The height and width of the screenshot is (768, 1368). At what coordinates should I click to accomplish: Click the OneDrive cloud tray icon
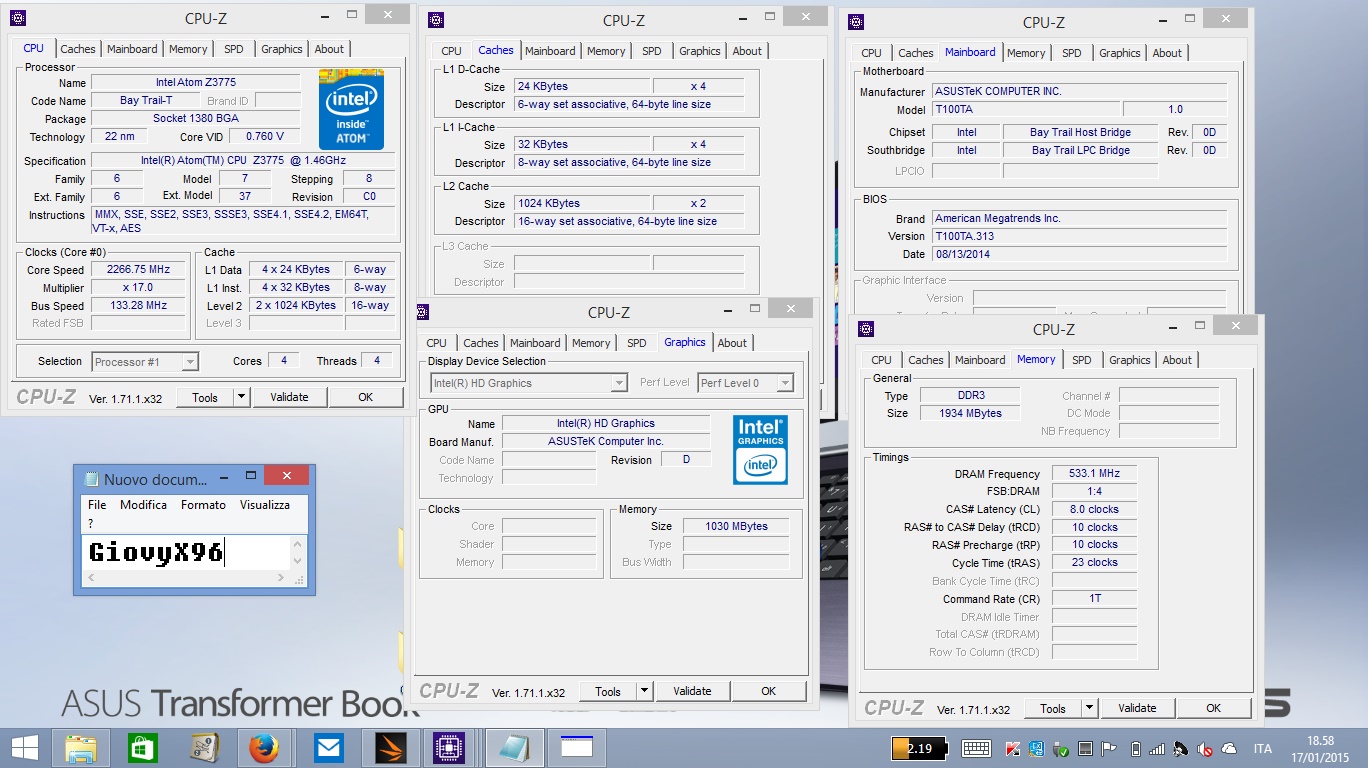[x=1229, y=748]
